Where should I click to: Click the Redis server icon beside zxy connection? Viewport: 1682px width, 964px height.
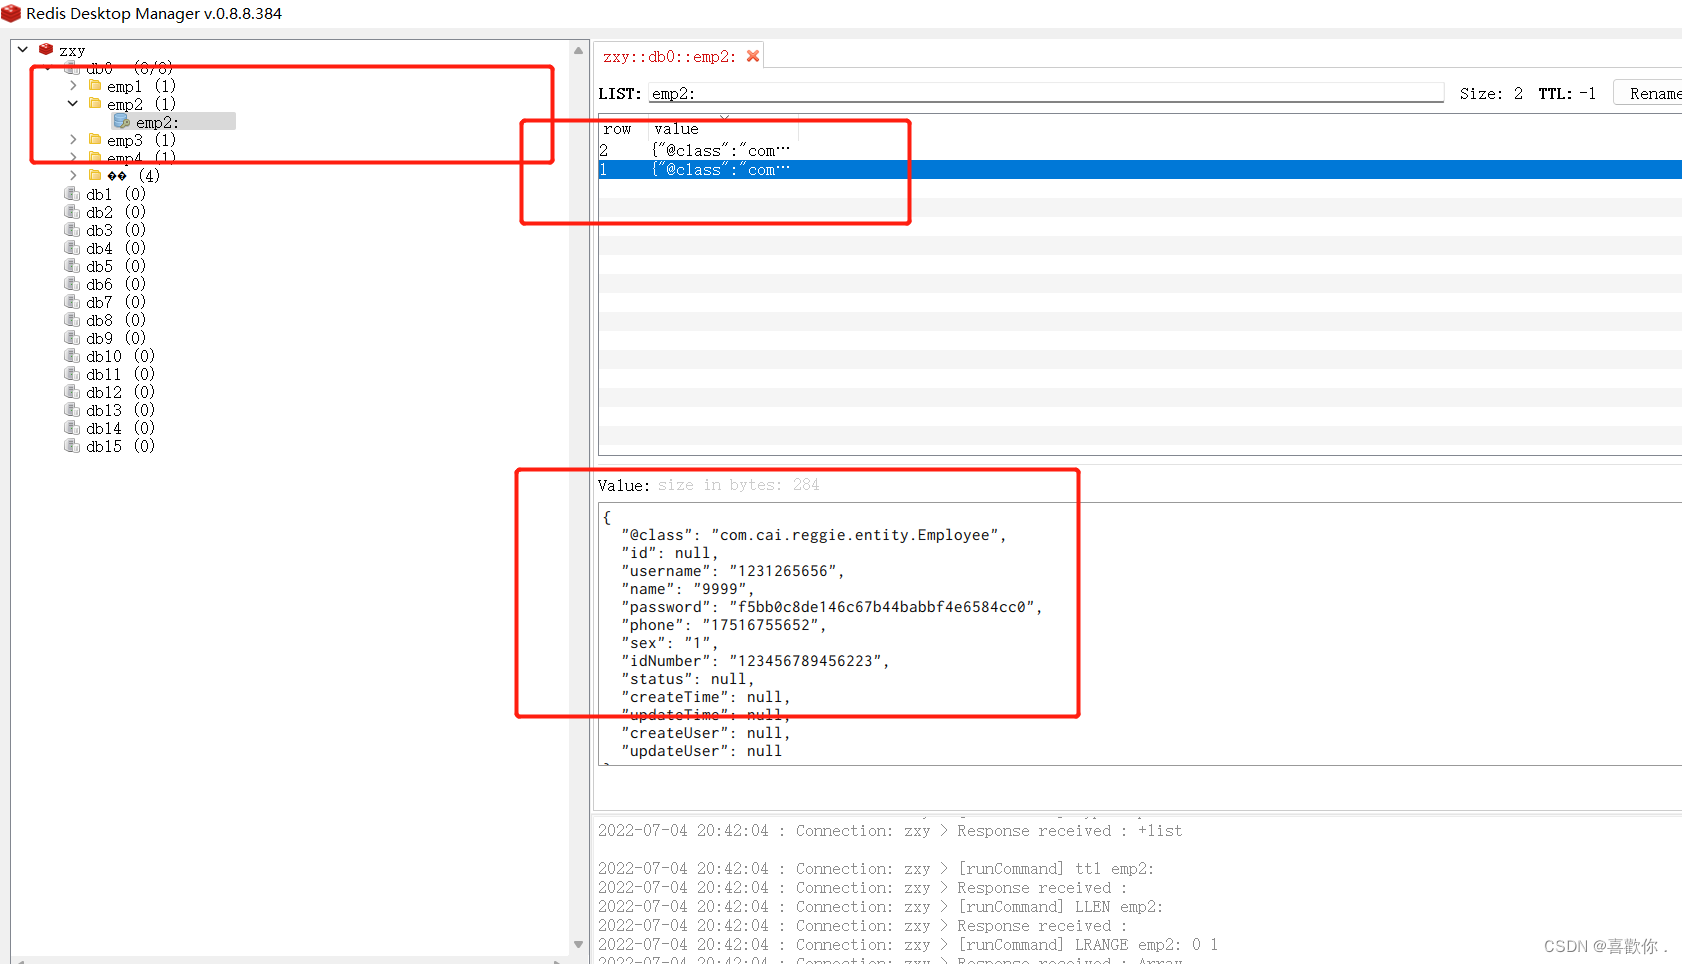point(46,49)
